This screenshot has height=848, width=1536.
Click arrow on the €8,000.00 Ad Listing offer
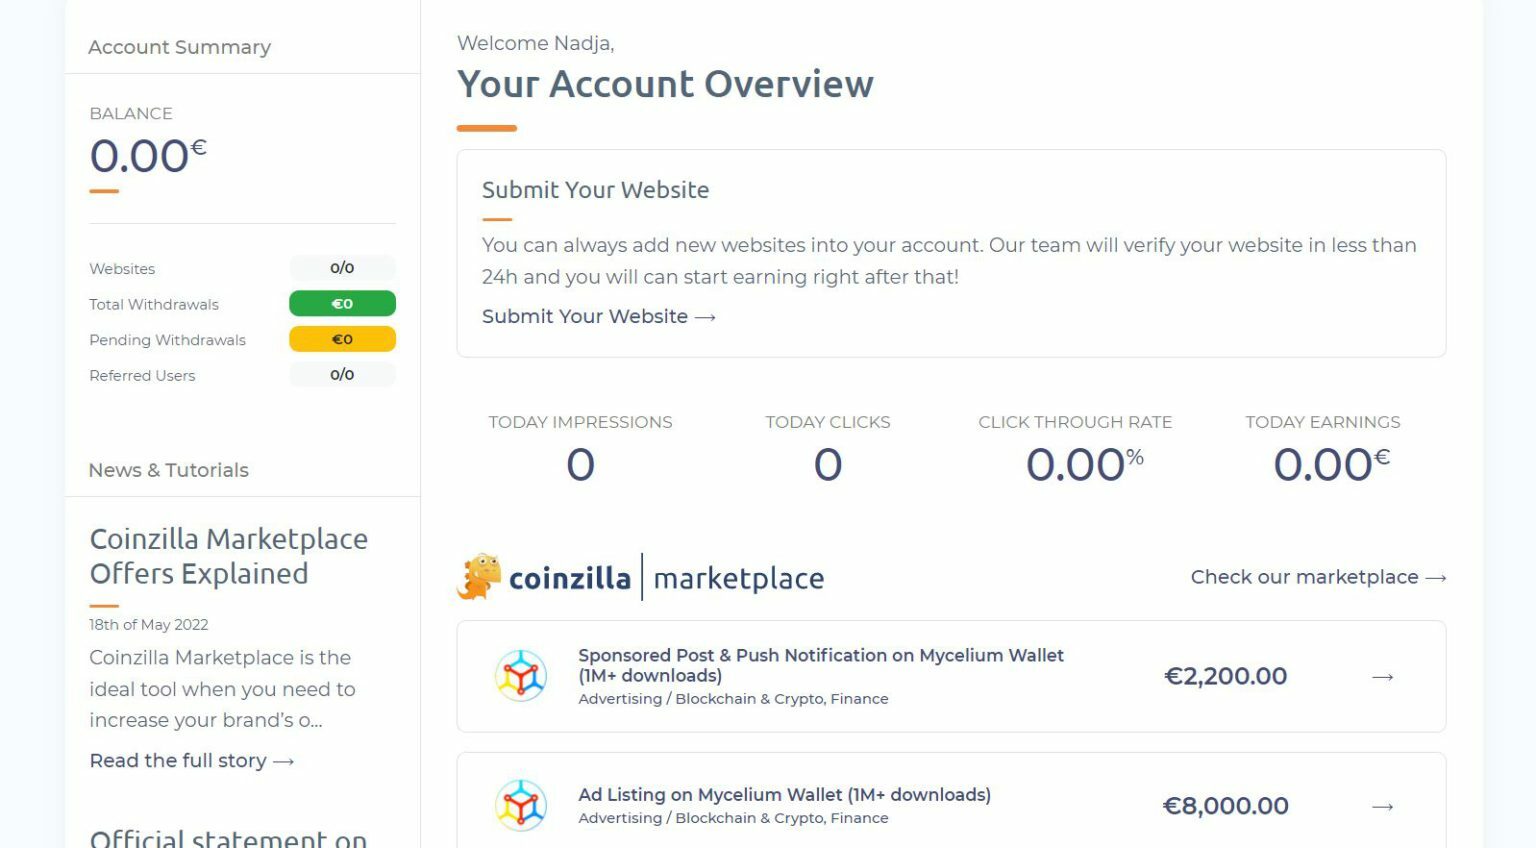point(1383,806)
